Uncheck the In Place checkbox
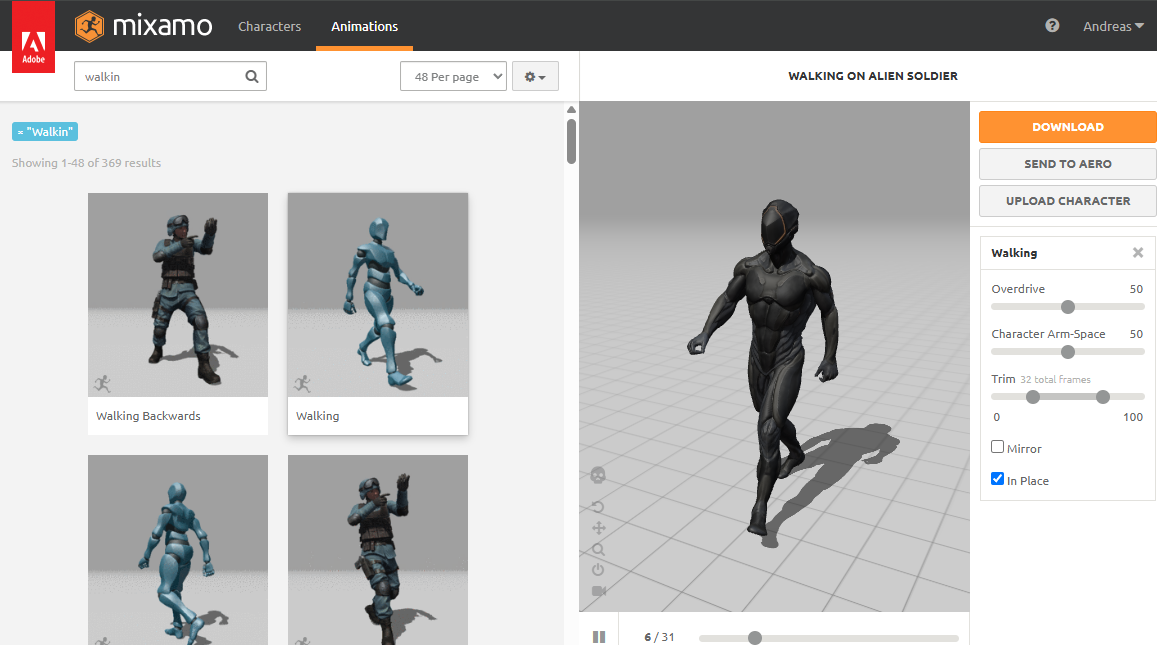 pos(998,478)
